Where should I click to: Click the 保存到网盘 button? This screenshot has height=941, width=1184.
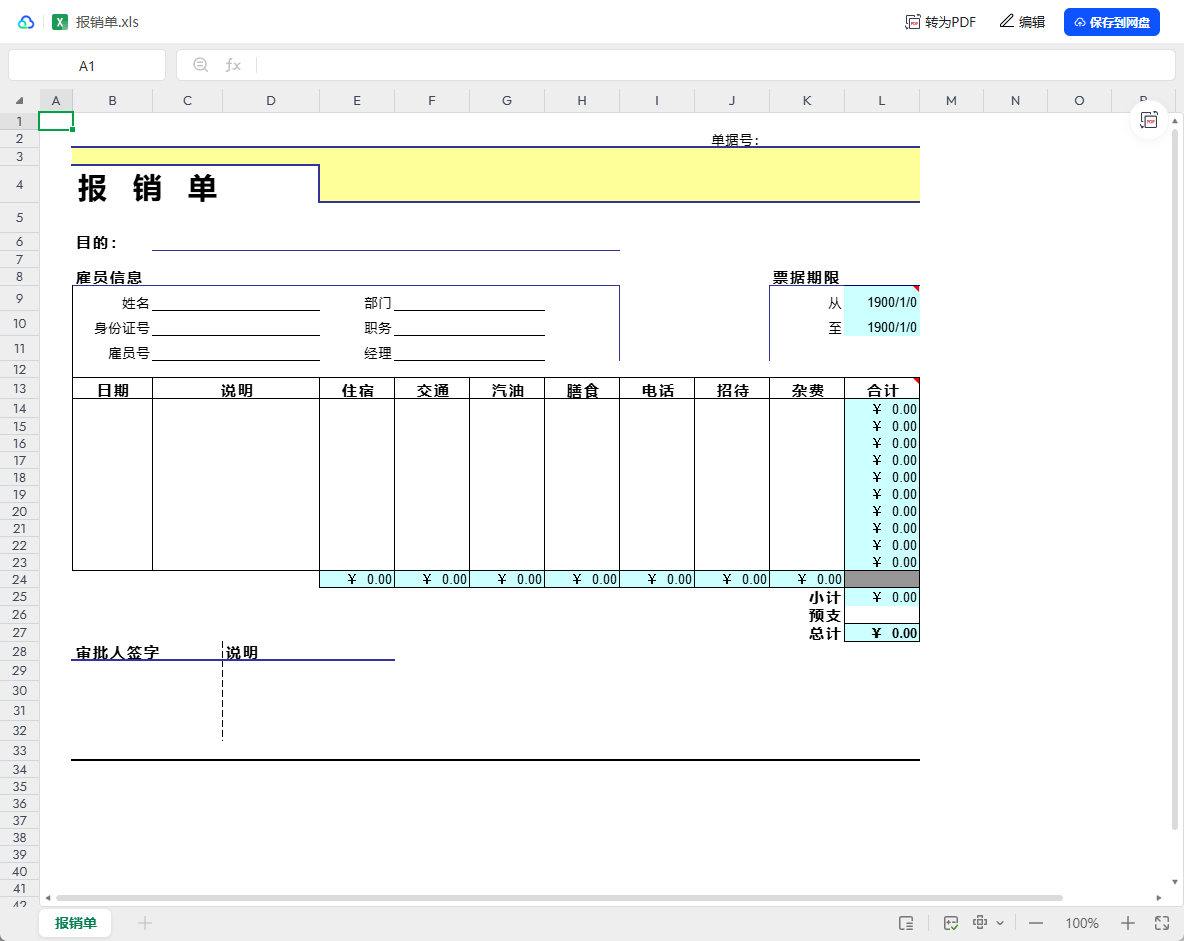point(1111,22)
